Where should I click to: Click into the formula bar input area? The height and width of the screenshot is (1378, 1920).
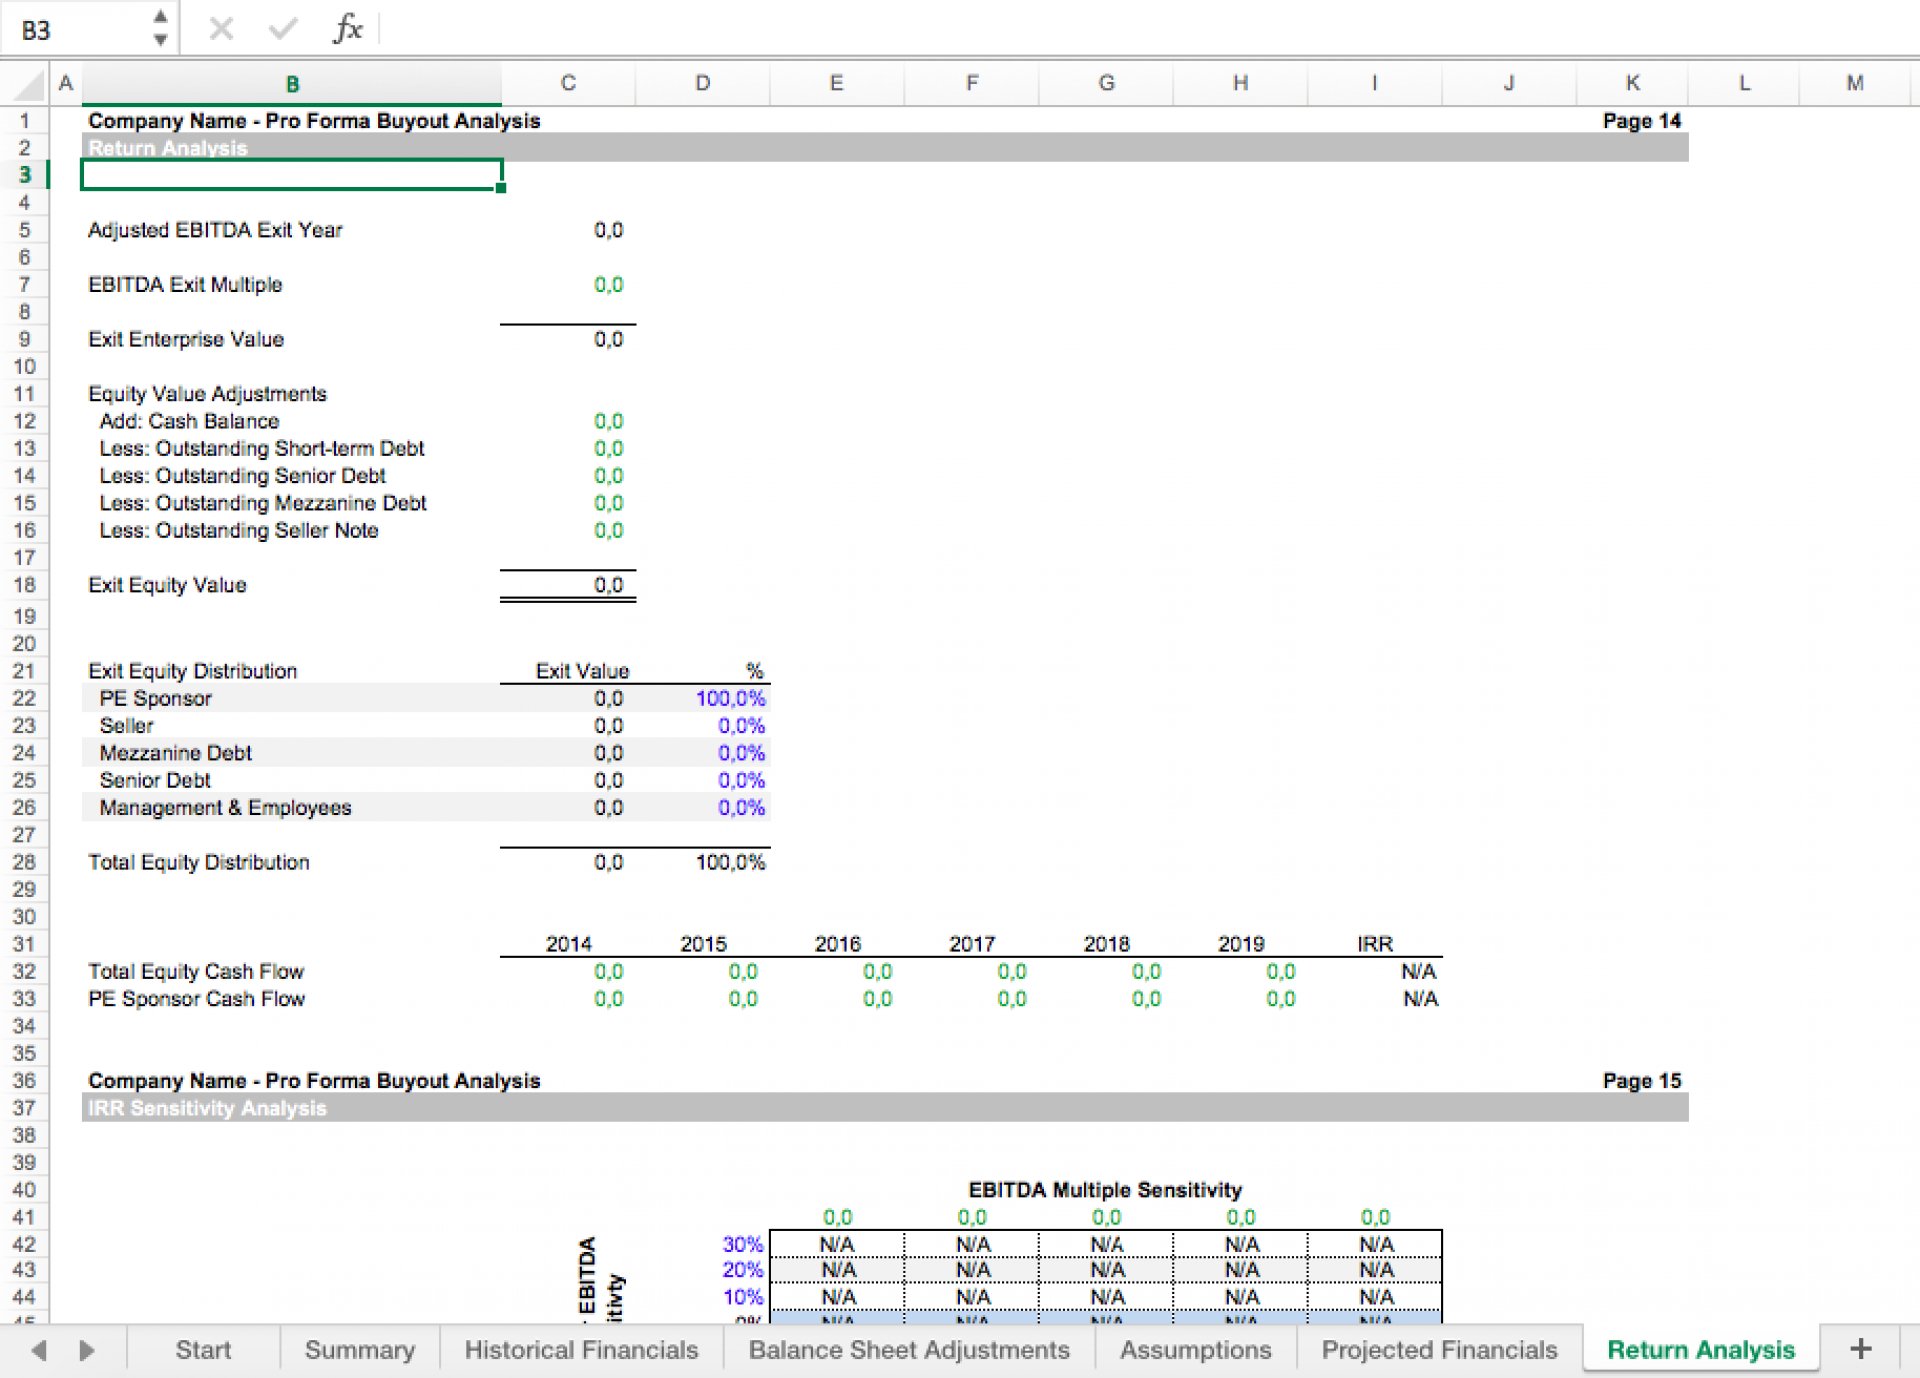[x=1150, y=29]
